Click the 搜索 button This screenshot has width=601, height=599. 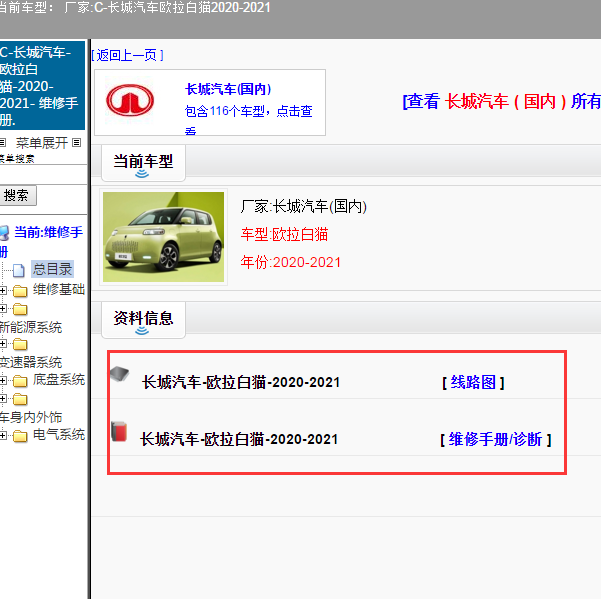point(17,195)
